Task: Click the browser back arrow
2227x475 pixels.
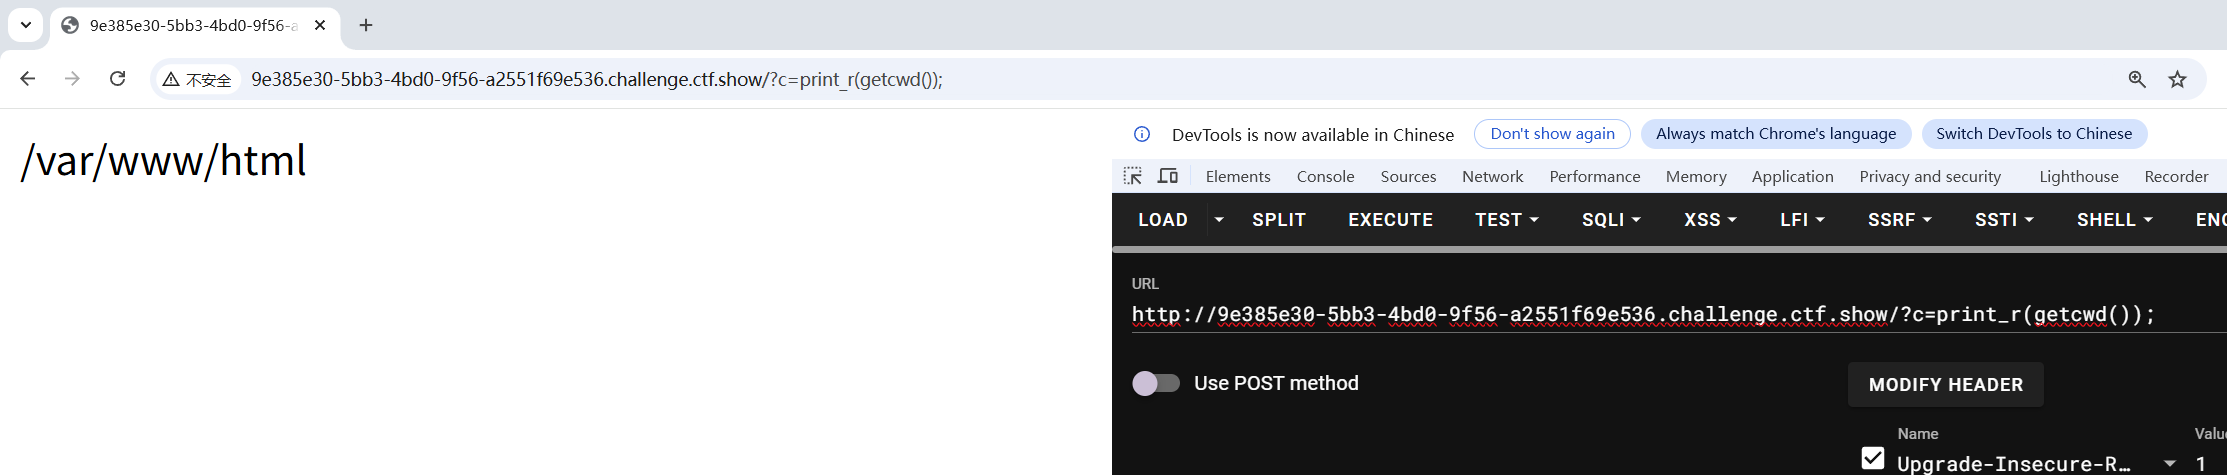Action: (28, 79)
